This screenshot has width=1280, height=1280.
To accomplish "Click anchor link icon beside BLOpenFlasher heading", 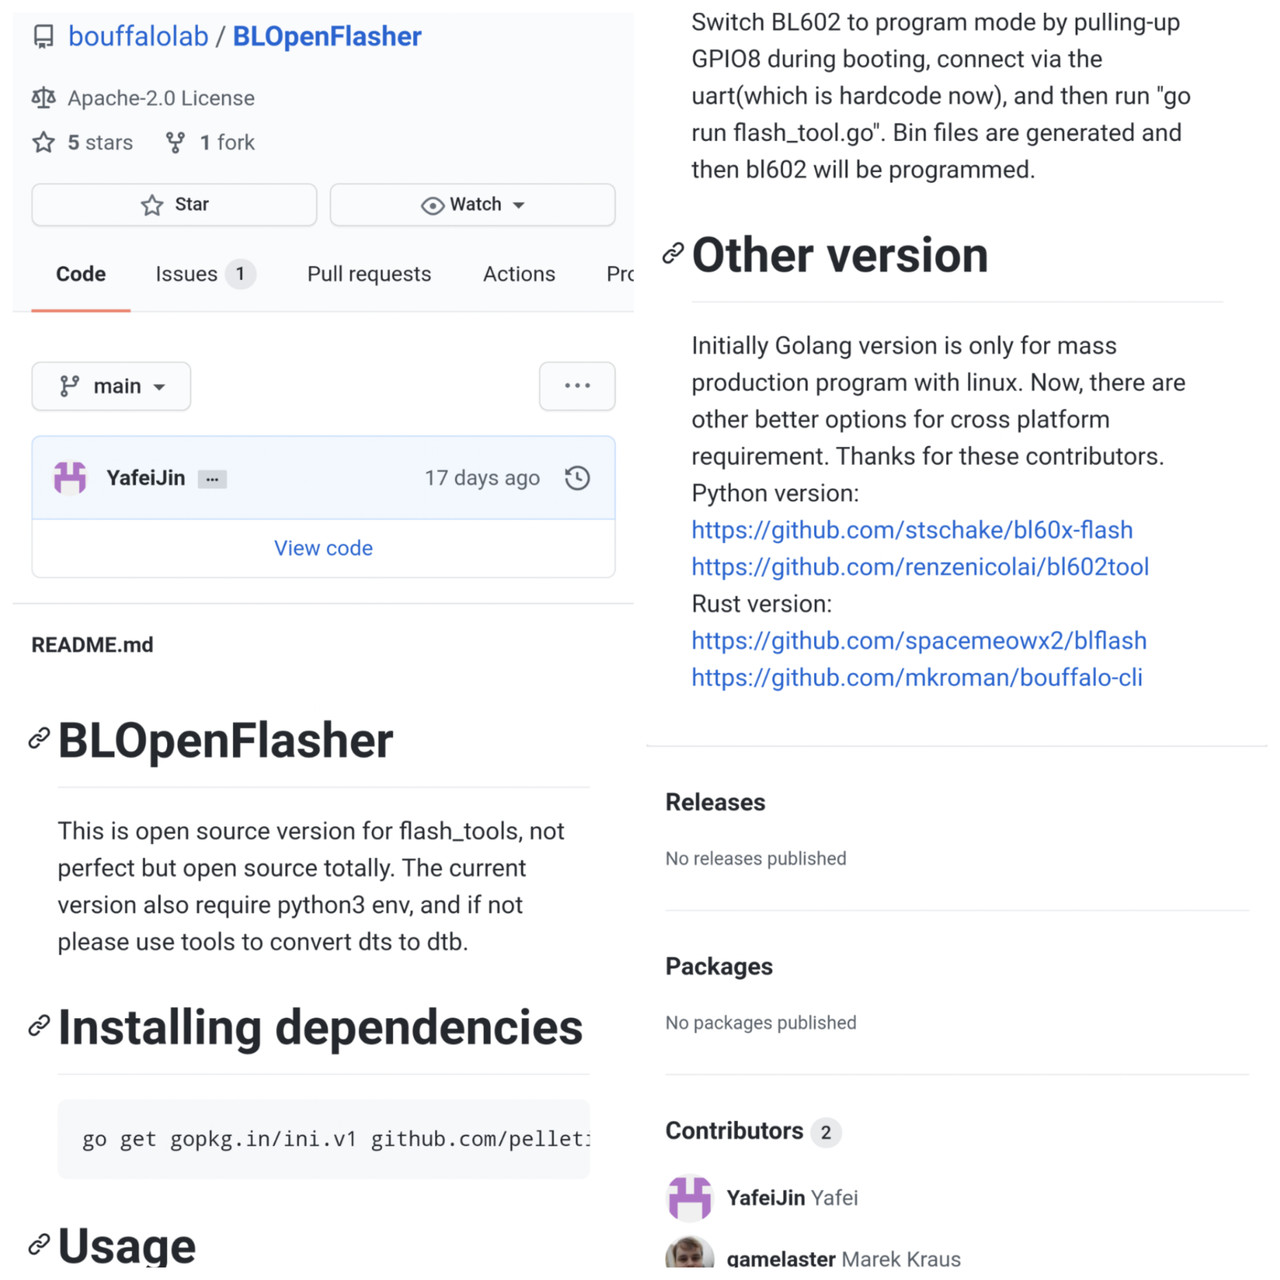I will [x=39, y=739].
